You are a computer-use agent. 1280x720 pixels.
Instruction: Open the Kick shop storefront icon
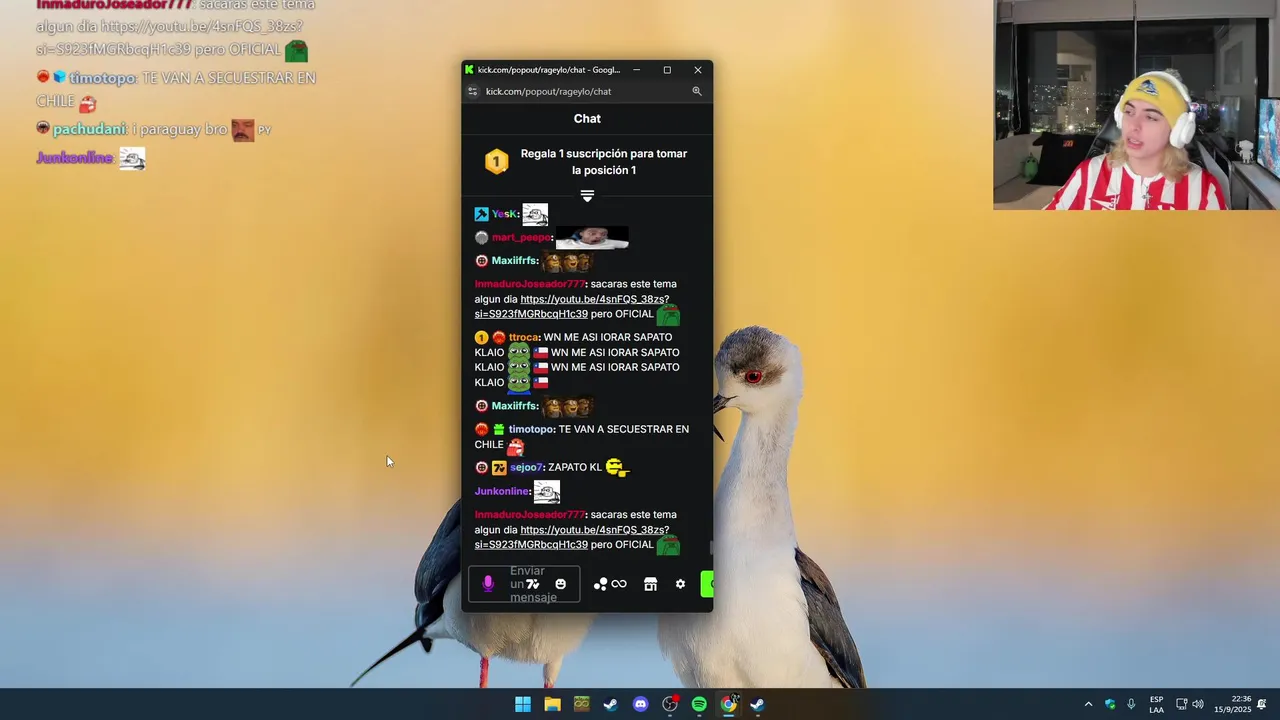coord(650,584)
